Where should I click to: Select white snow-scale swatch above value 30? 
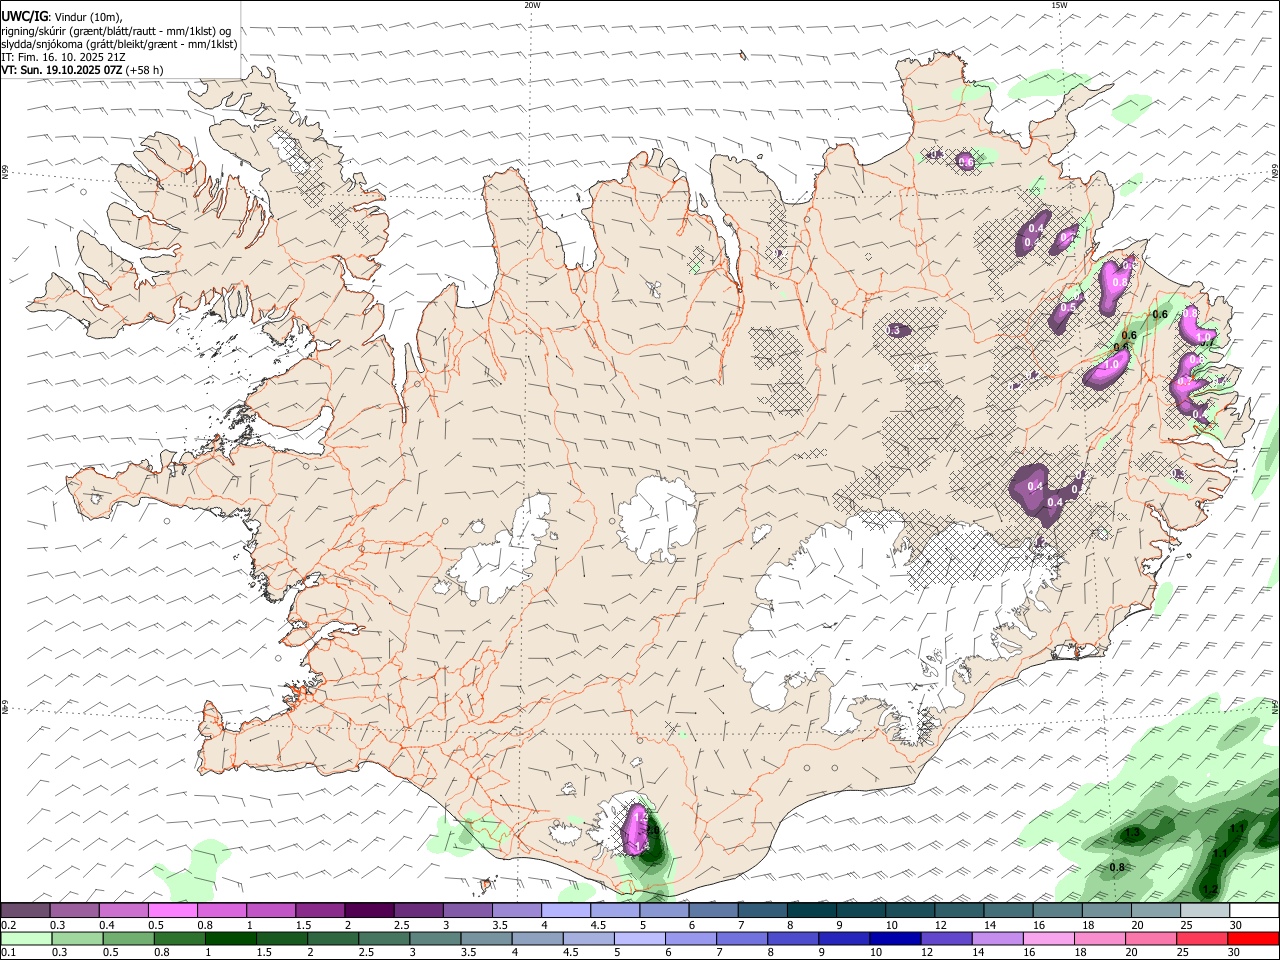(x=1254, y=911)
